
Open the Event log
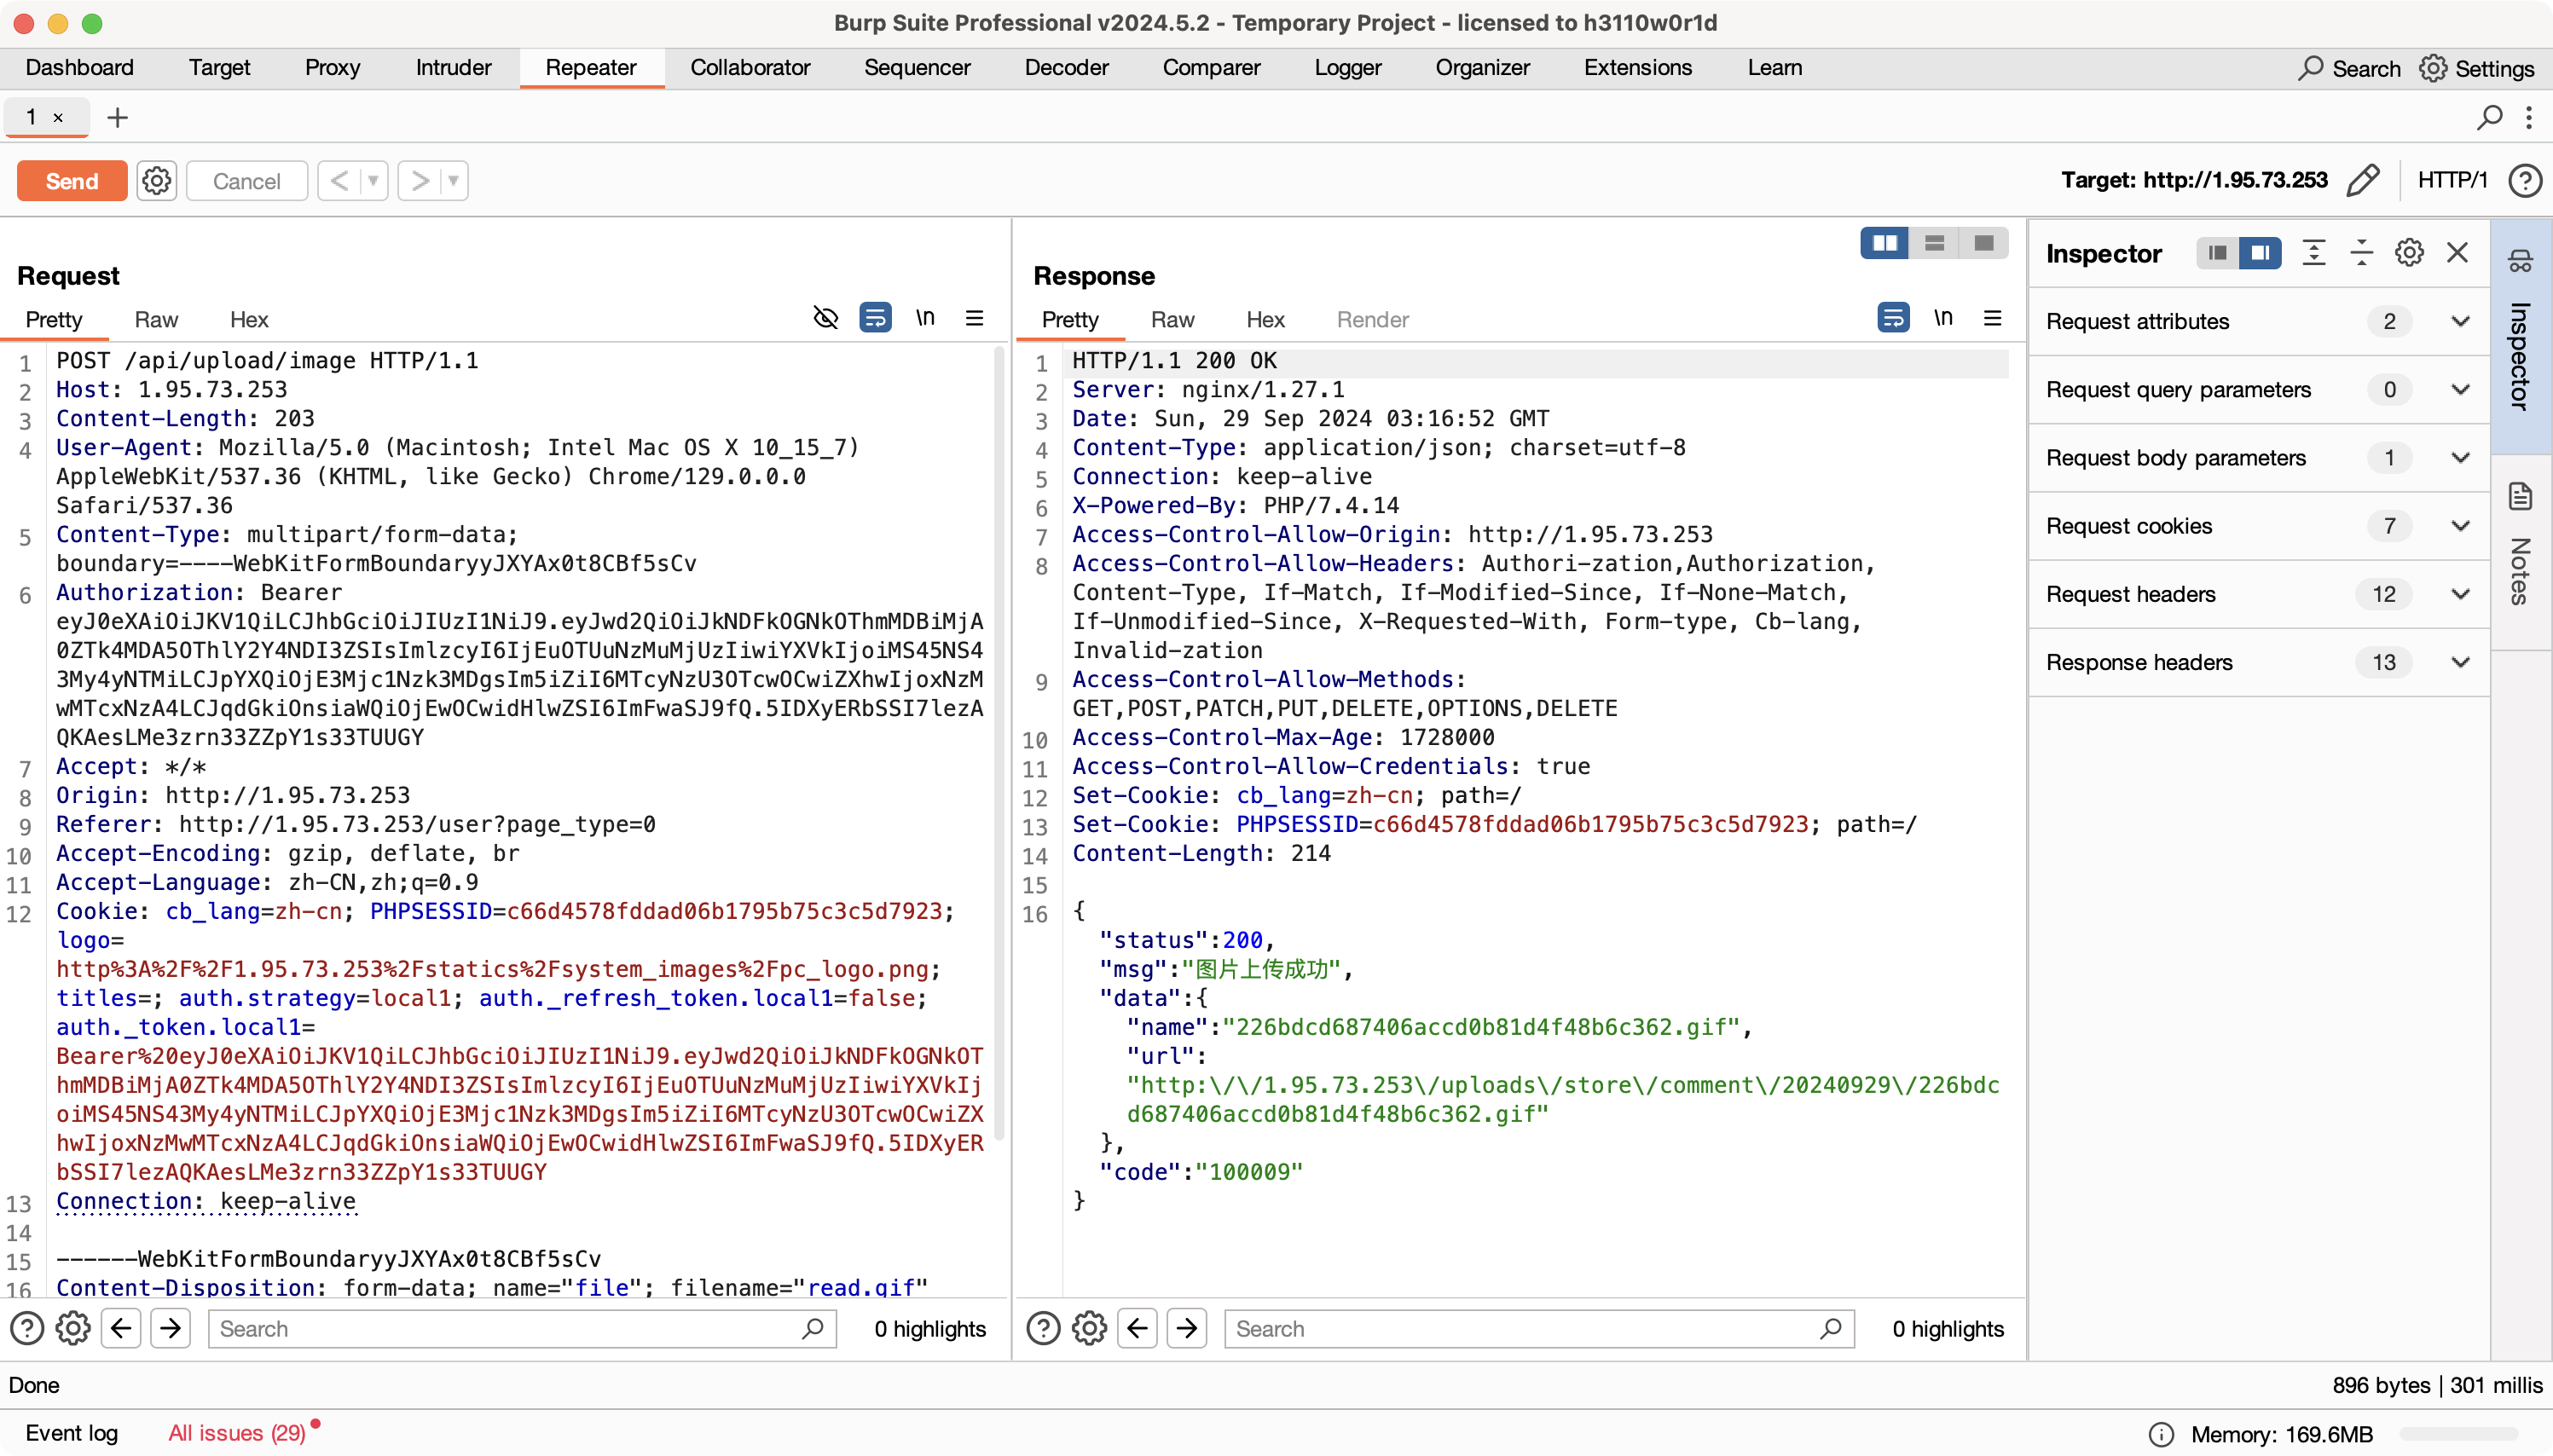point(71,1432)
